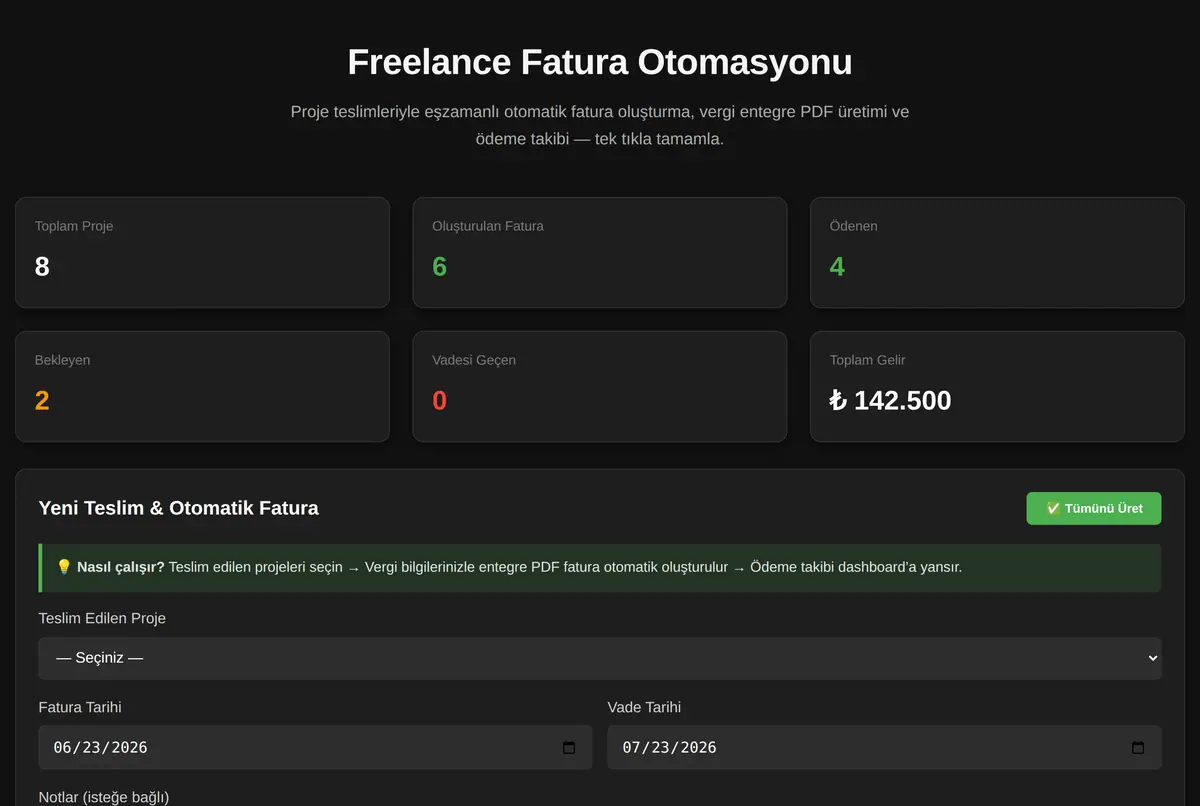Click the Notlar (isteğe bağlı) label
Viewport: 1200px width, 806px height.
coord(104,797)
